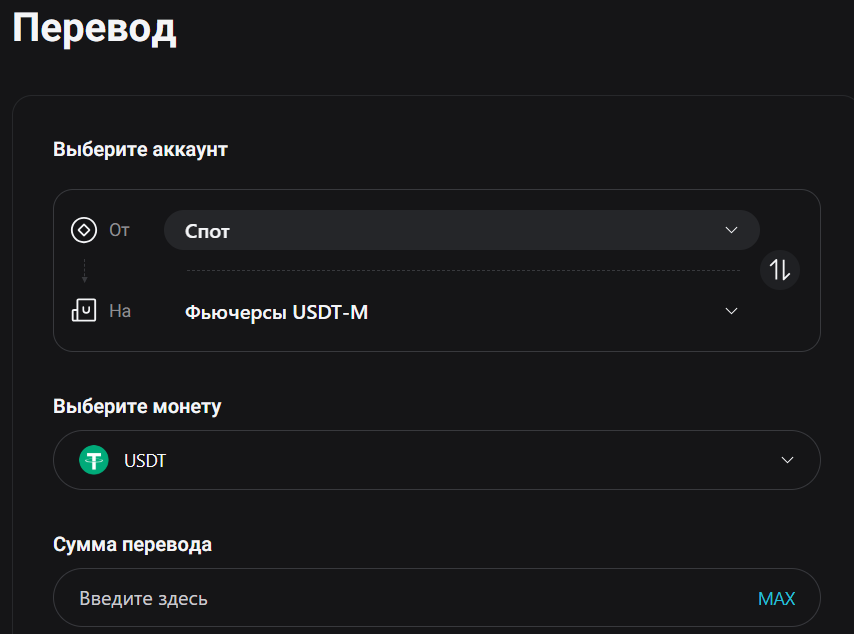The image size is (854, 634).
Task: Expand the USDT coin chevron arrow
Action: click(x=787, y=460)
